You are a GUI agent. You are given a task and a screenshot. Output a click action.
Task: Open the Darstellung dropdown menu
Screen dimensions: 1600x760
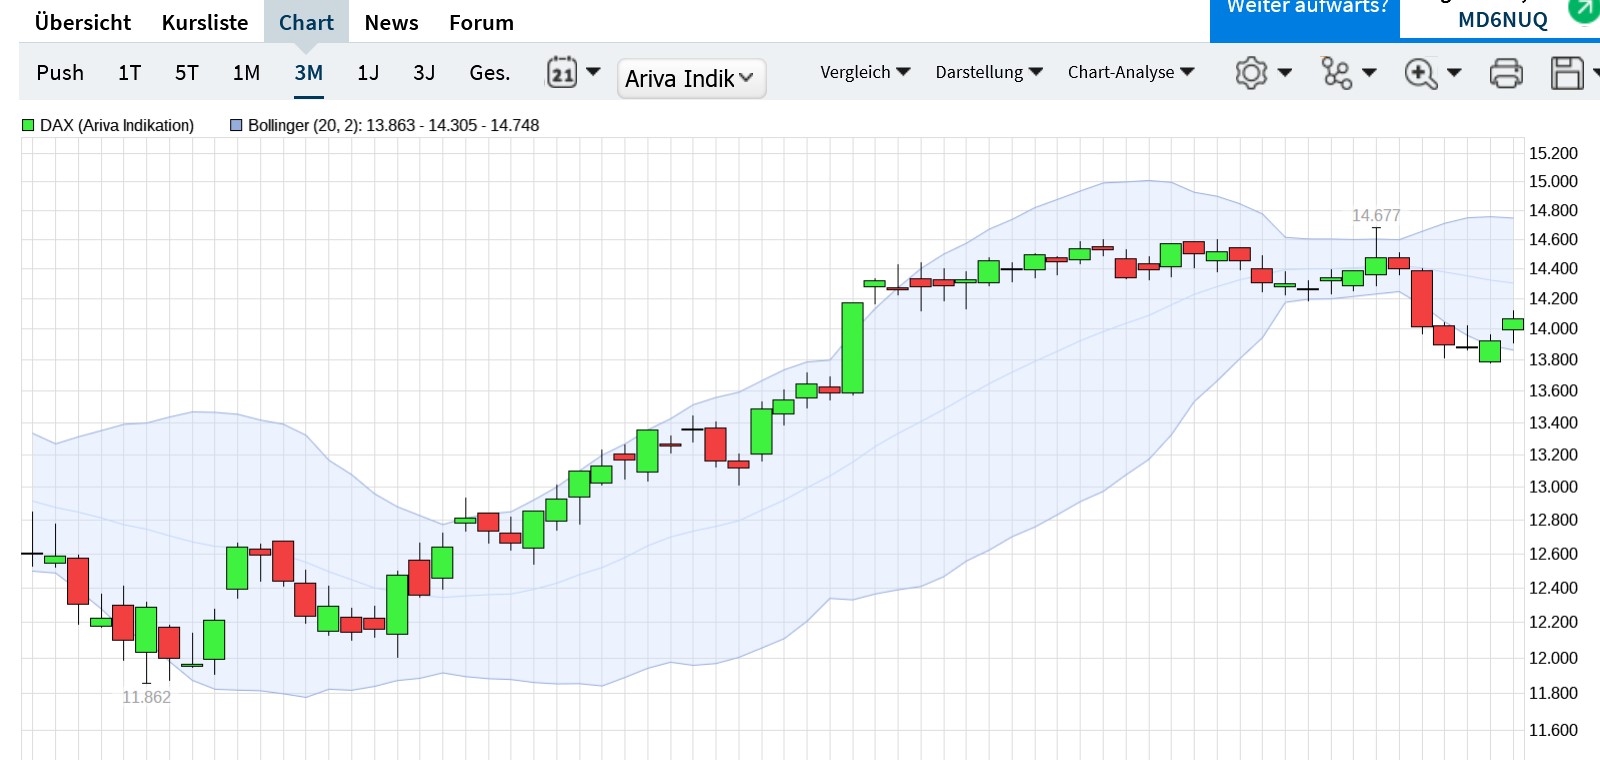(x=989, y=72)
